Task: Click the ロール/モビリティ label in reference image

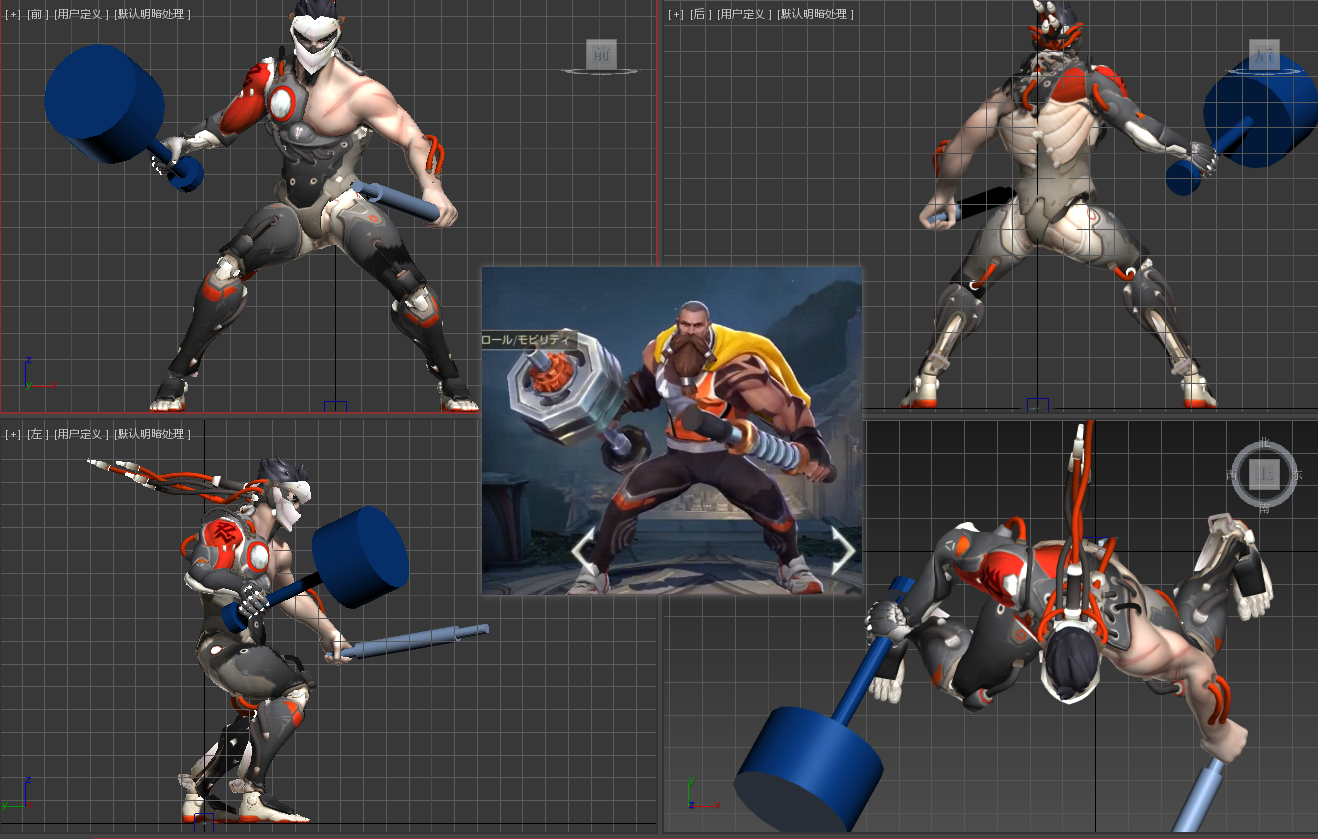Action: (x=529, y=340)
